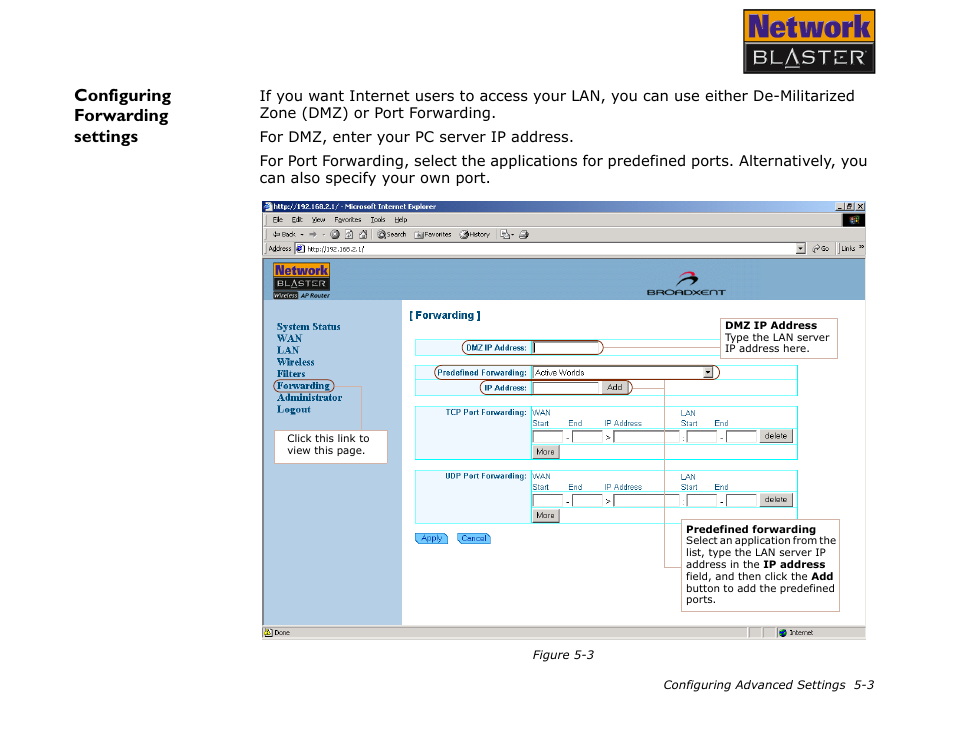This screenshot has height=742, width=954.
Task: Open the address bar dropdown arrow
Action: coord(801,249)
